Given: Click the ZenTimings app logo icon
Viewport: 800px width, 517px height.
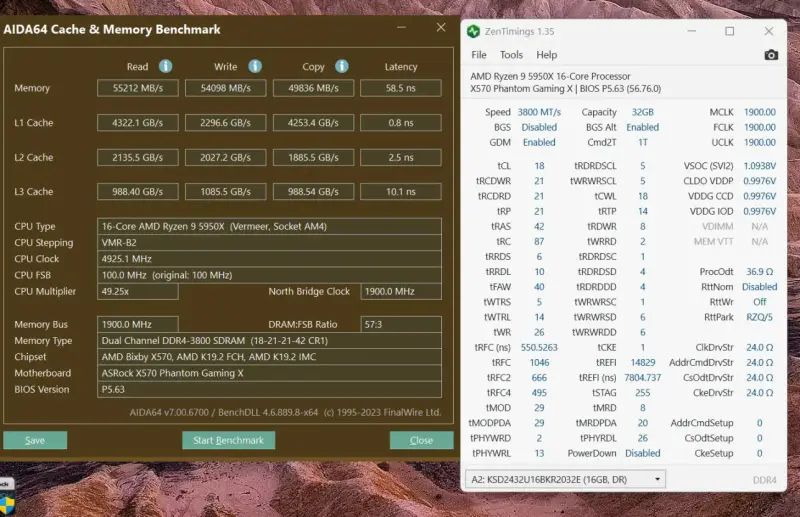Looking at the screenshot, I should (x=473, y=32).
